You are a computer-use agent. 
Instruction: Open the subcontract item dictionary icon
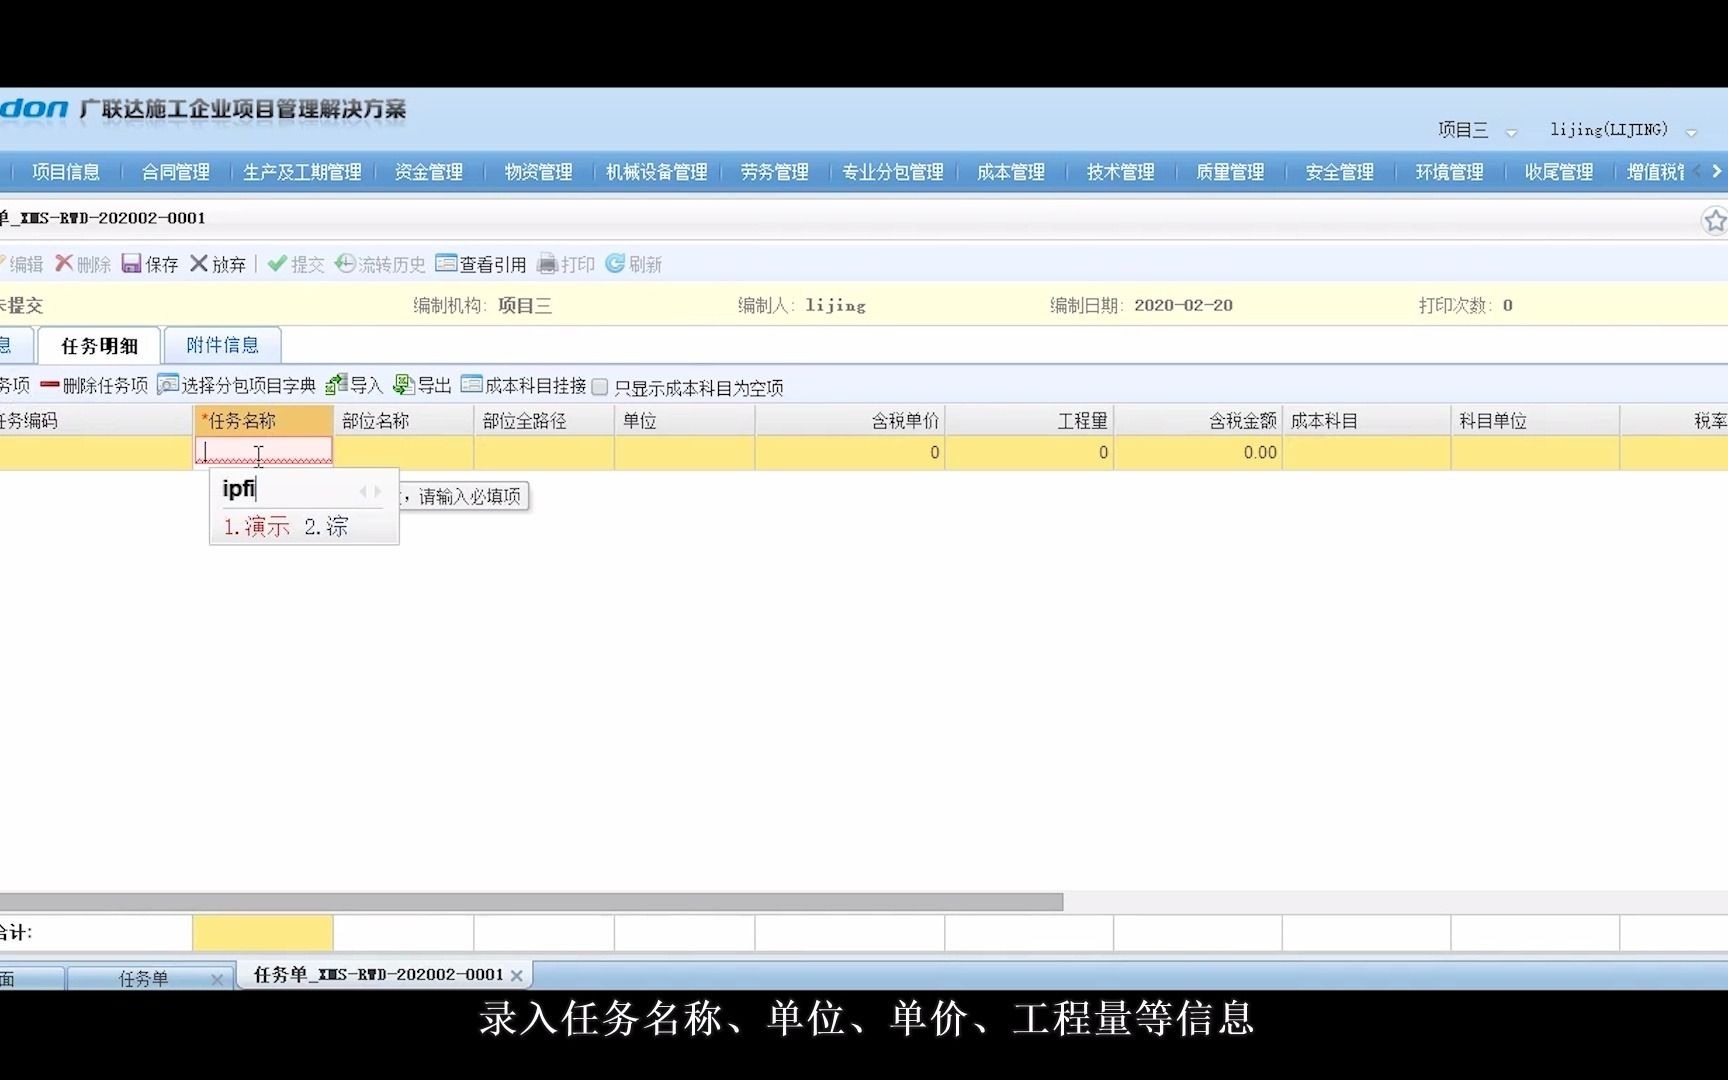click(x=168, y=385)
